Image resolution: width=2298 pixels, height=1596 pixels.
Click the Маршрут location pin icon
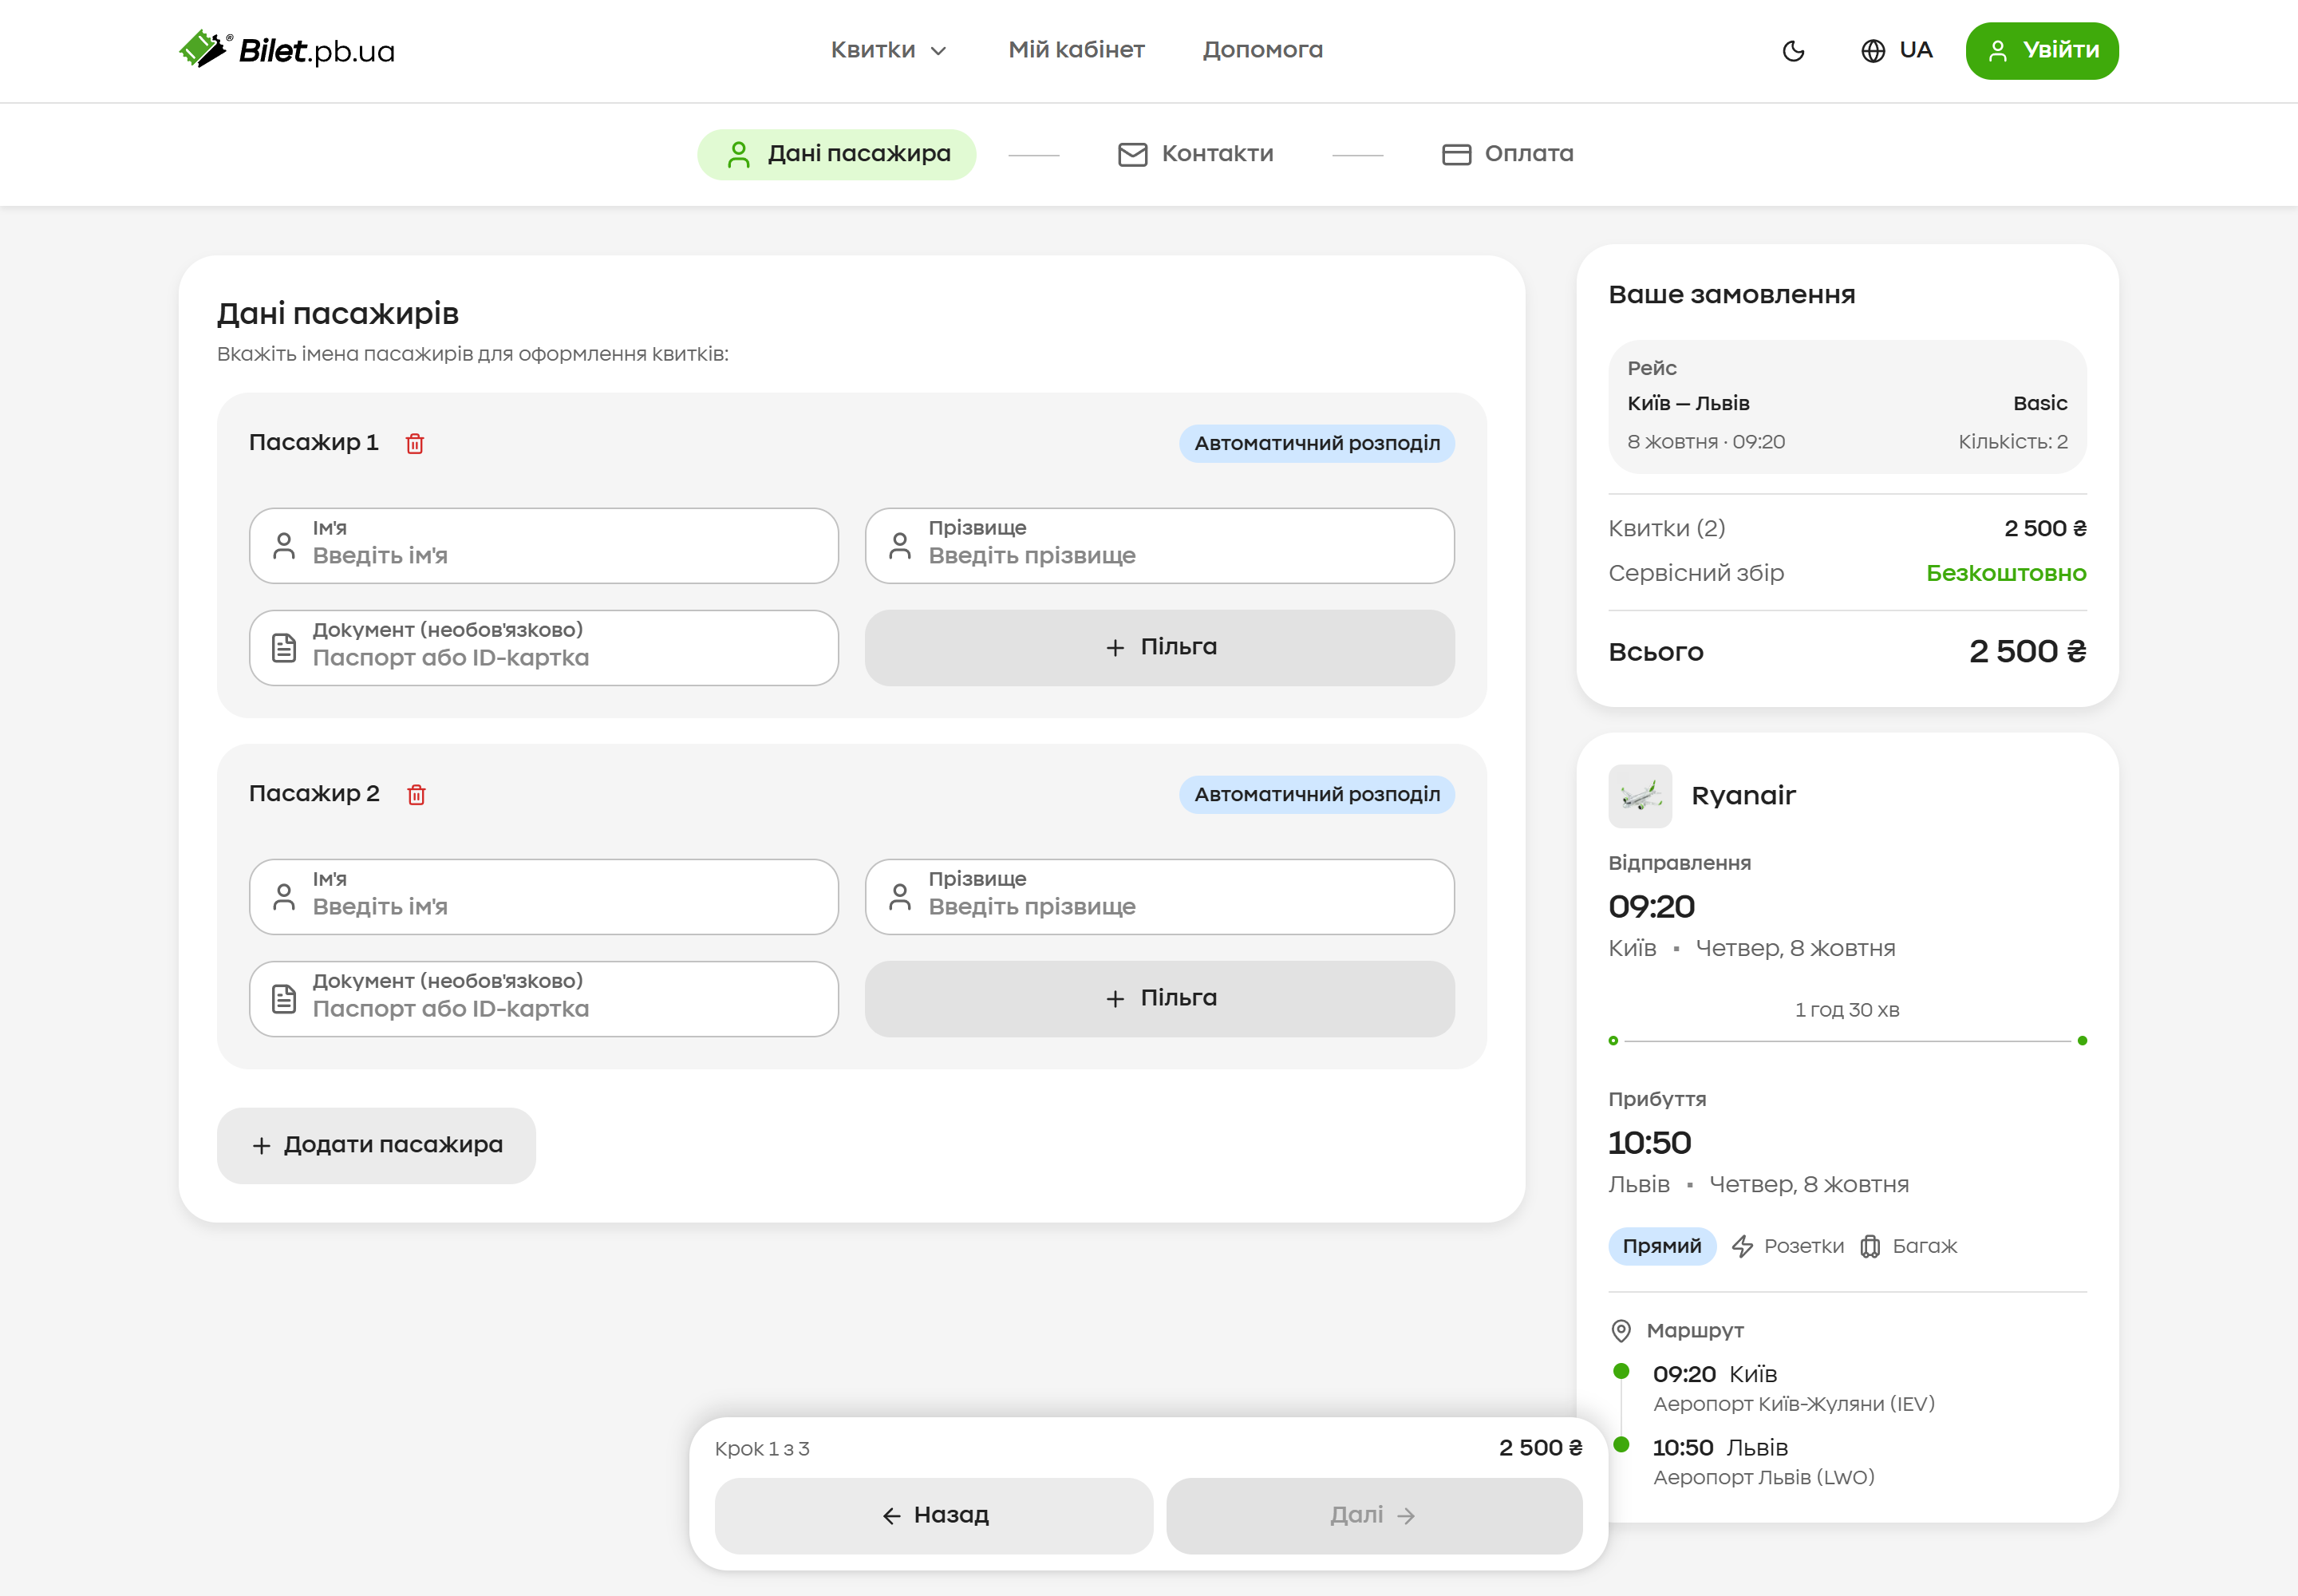coord(1621,1331)
